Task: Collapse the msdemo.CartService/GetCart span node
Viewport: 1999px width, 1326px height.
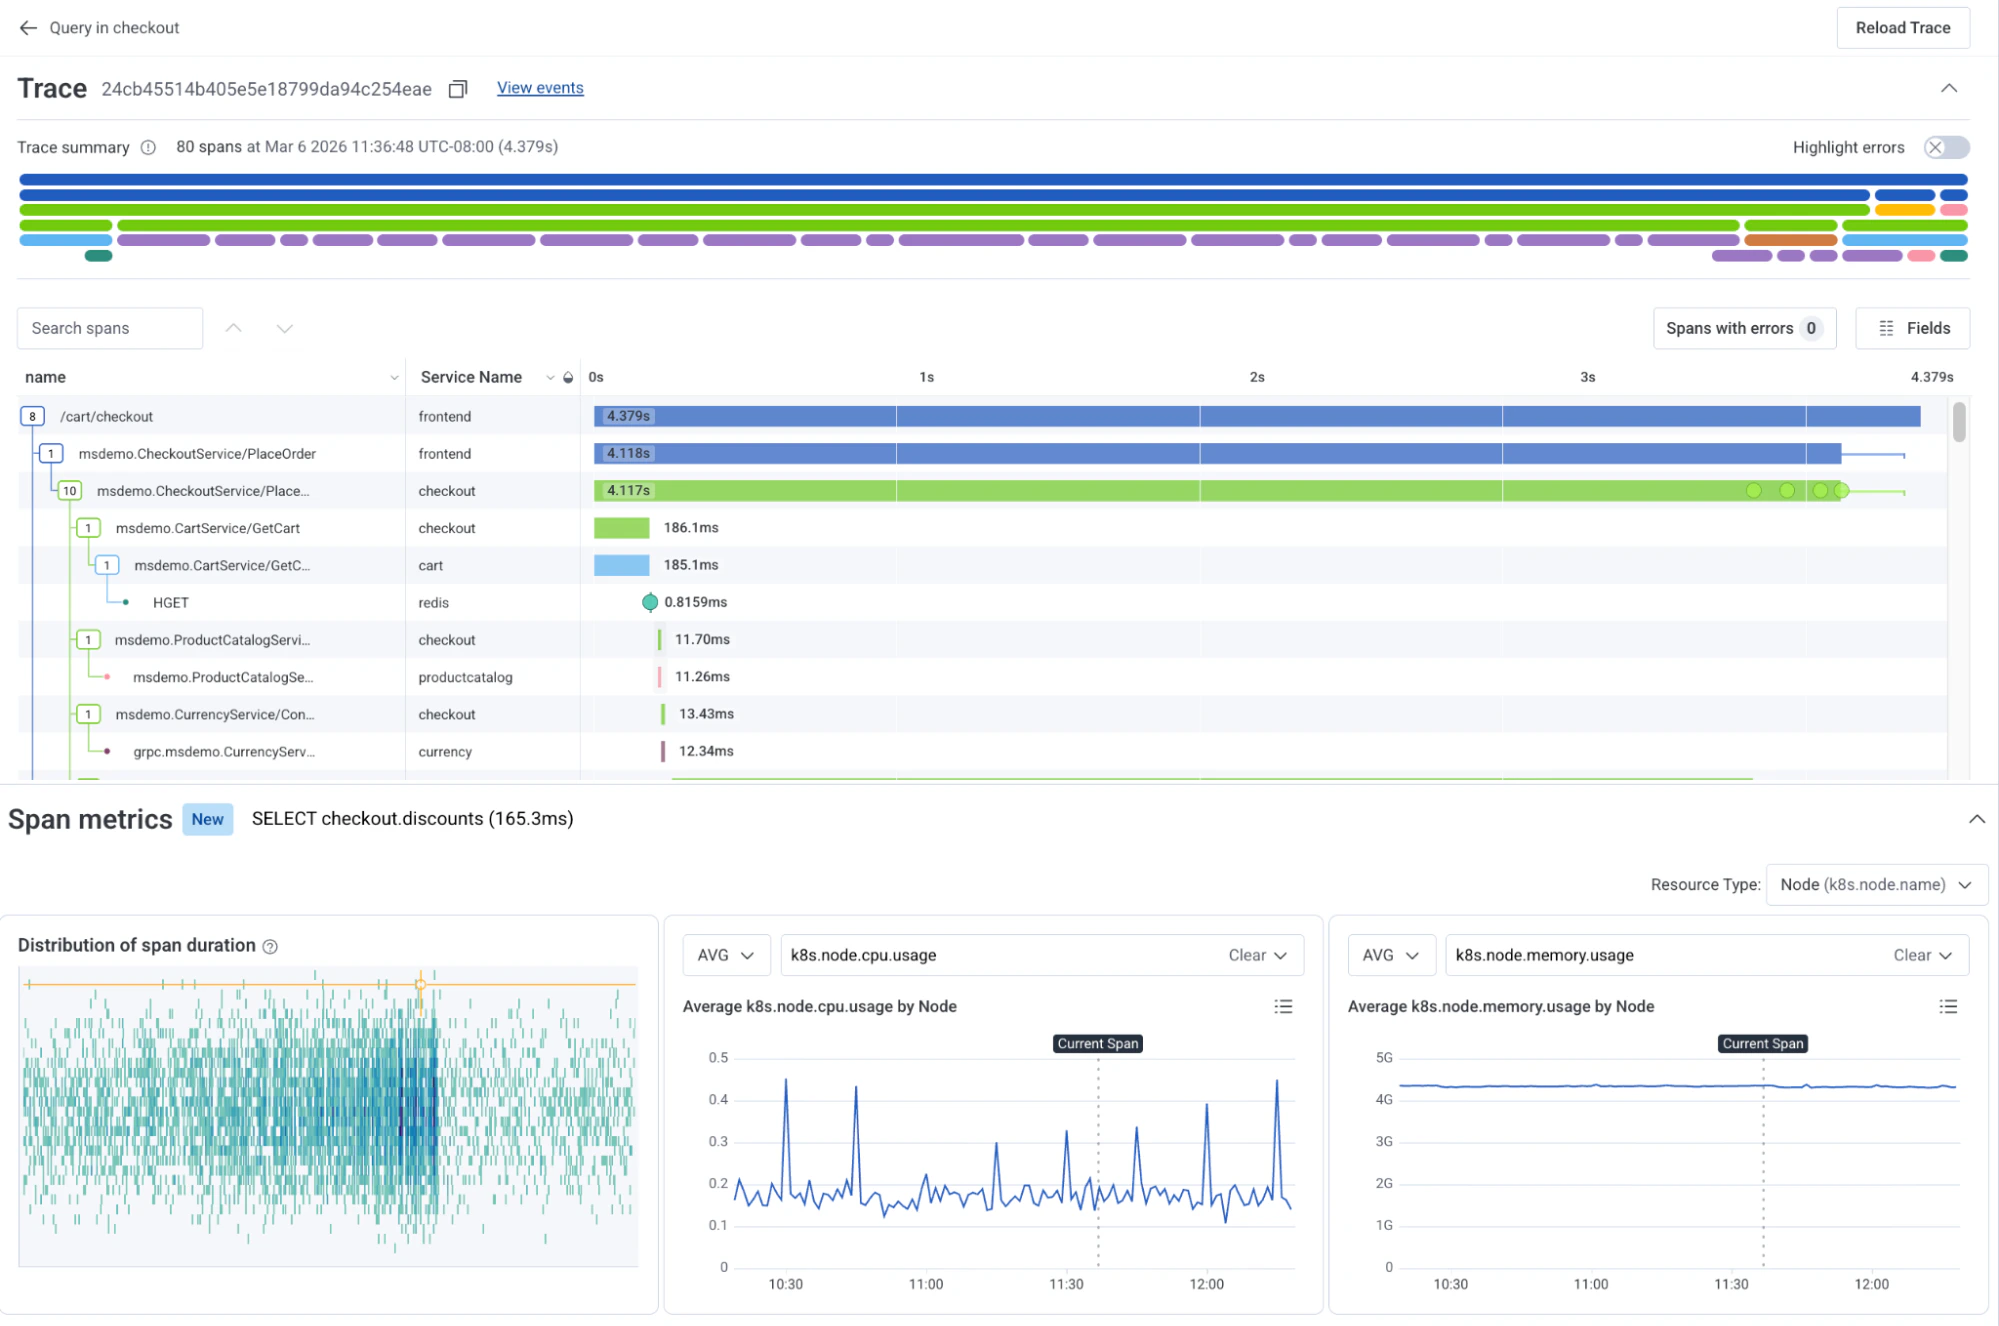Action: (88, 528)
